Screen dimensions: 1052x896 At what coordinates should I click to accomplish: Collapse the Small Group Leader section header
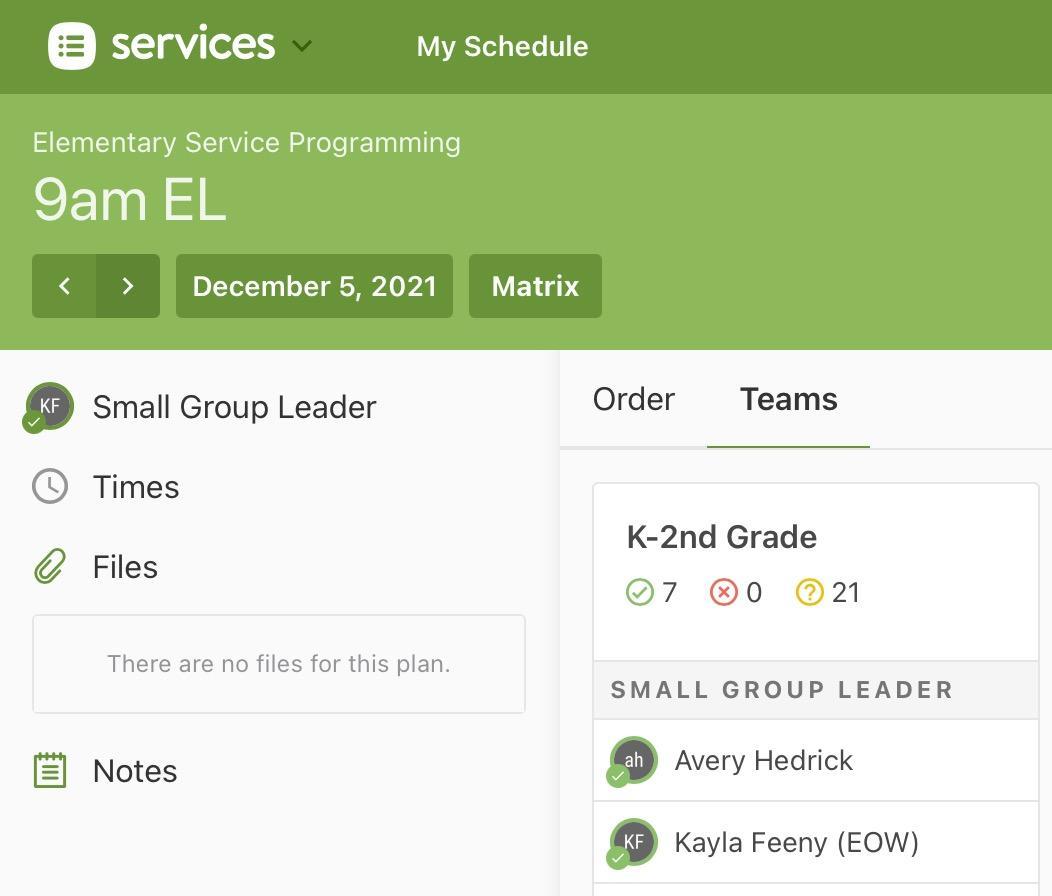coord(782,690)
